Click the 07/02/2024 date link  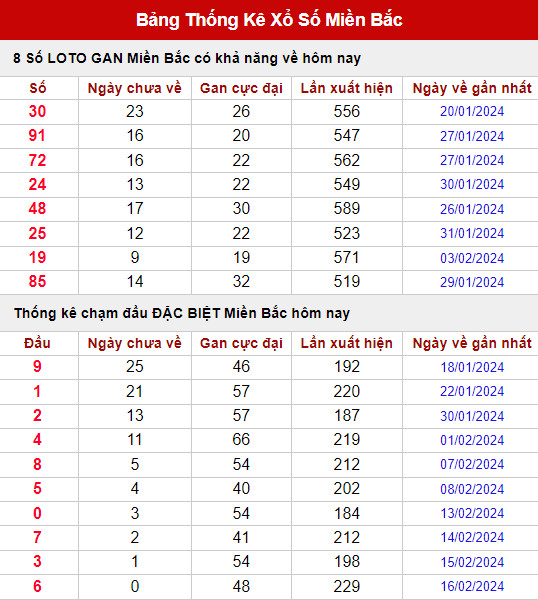[472, 465]
